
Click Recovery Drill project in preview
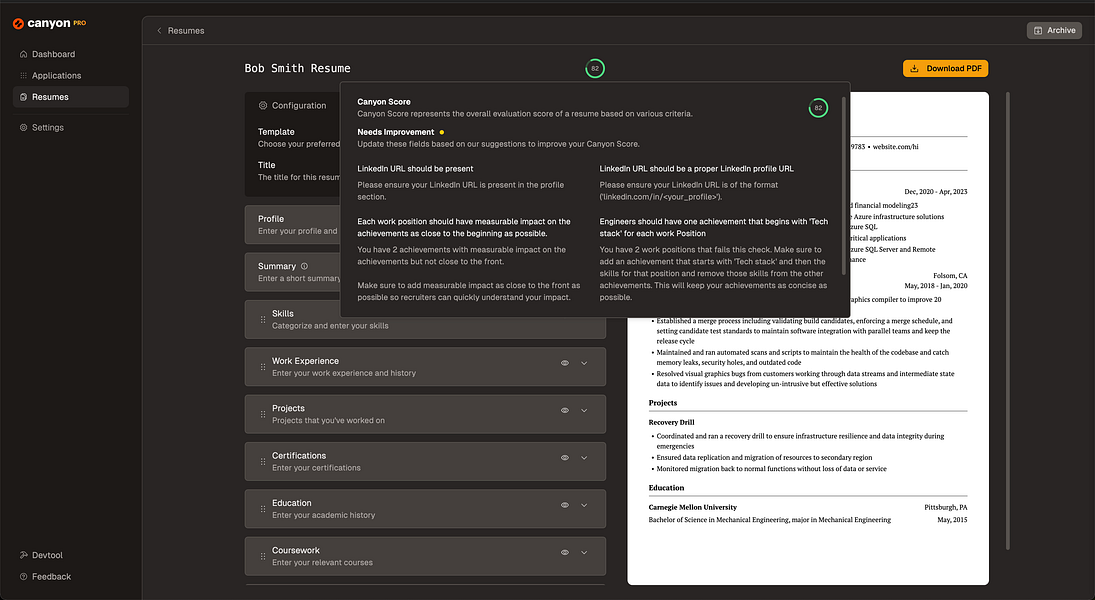(x=671, y=422)
